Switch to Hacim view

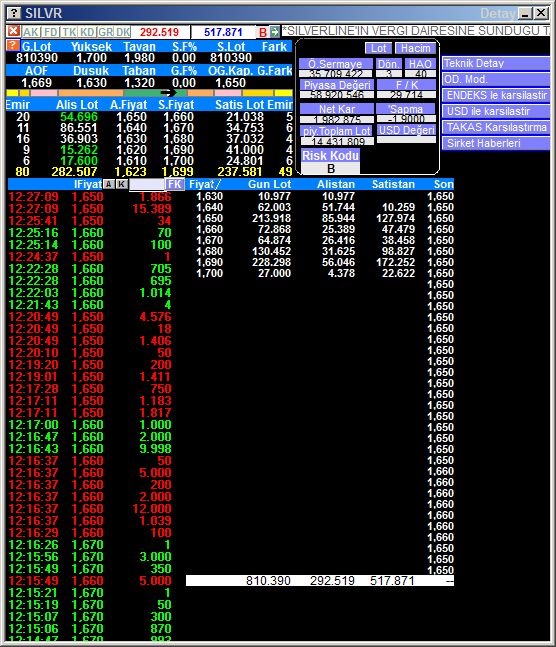click(x=415, y=48)
